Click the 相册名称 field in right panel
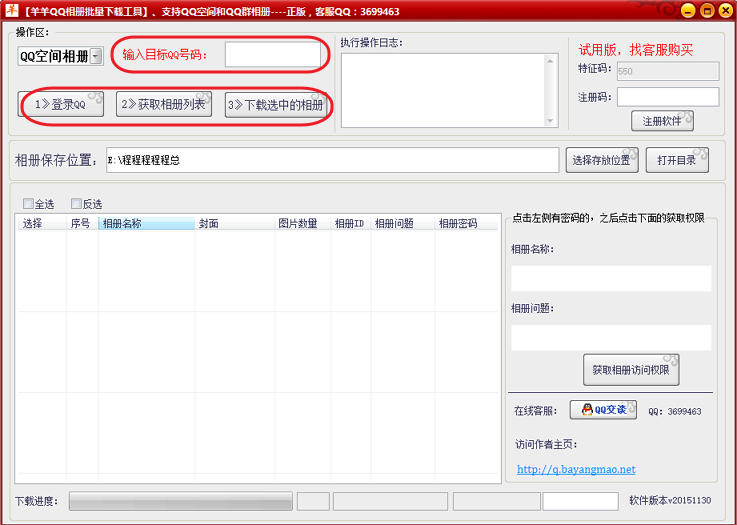This screenshot has height=525, width=737. click(611, 278)
